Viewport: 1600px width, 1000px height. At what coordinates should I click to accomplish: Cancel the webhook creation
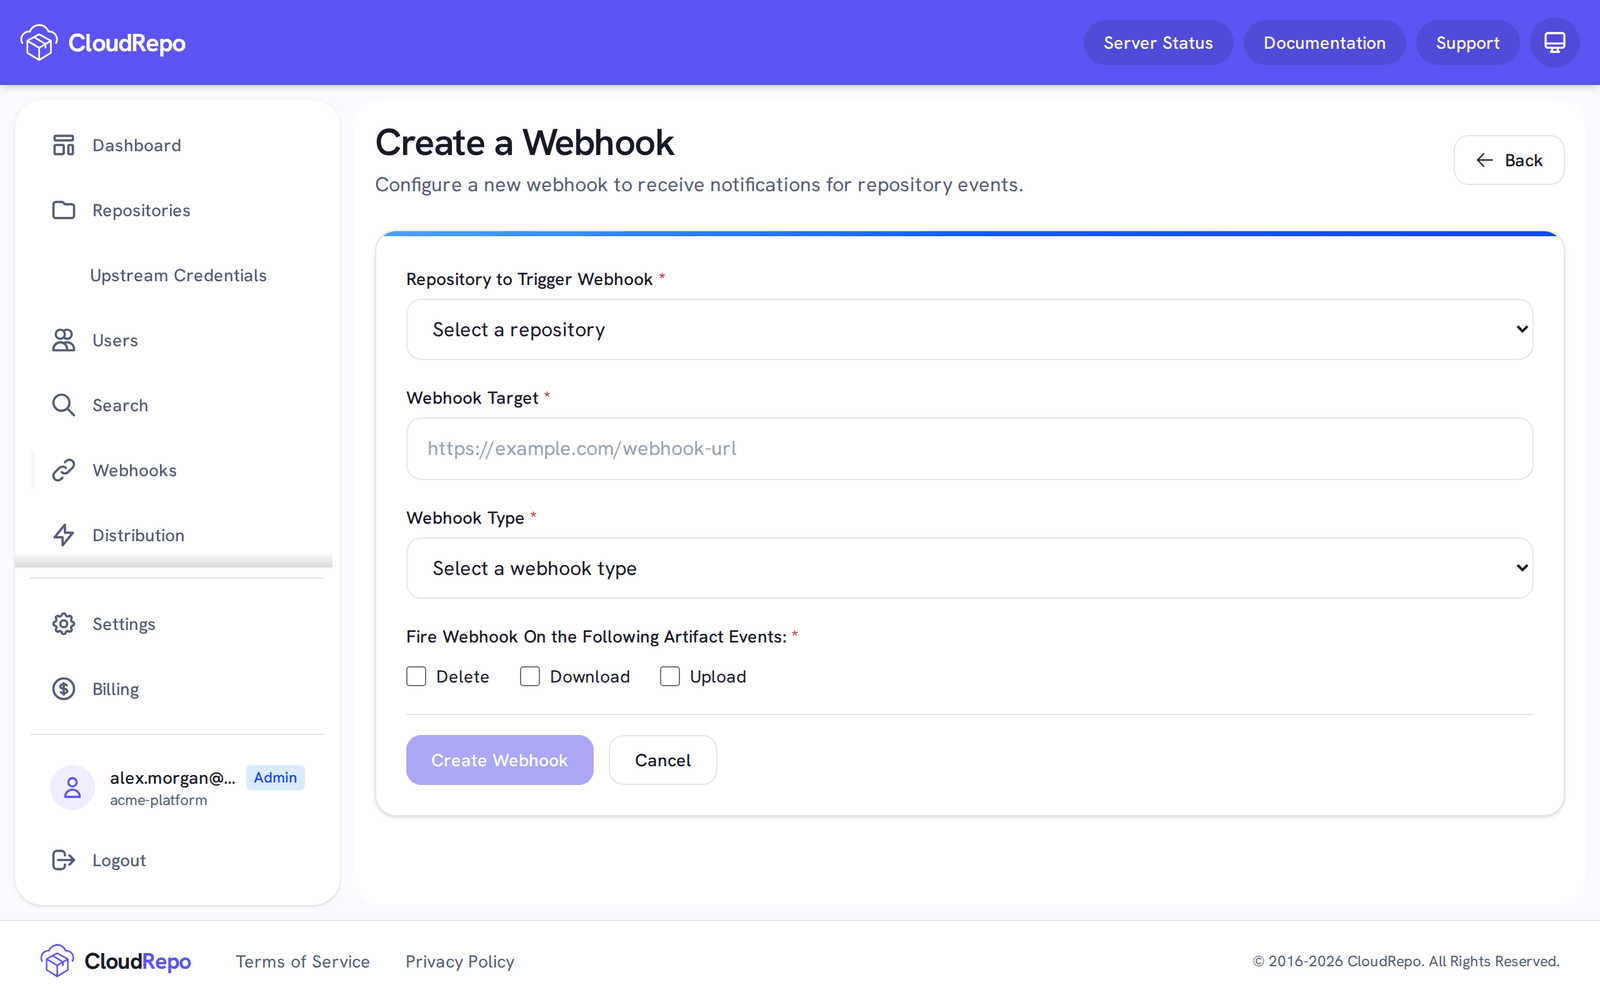pyautogui.click(x=662, y=760)
